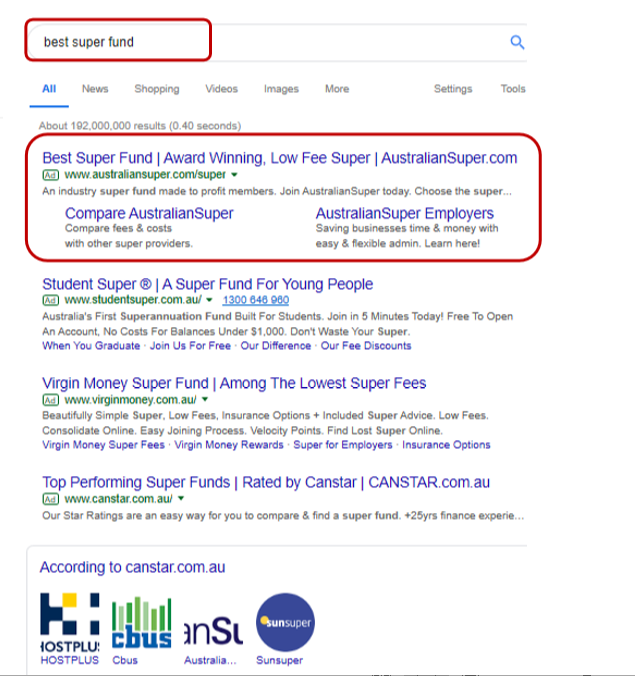Click the phone number 1300 646 960
Viewport: 635px width, 676px height.
[x=256, y=300]
